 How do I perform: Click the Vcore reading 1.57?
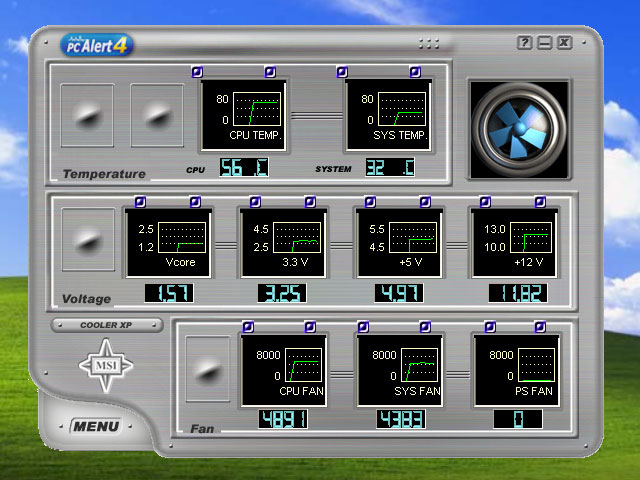pyautogui.click(x=169, y=293)
